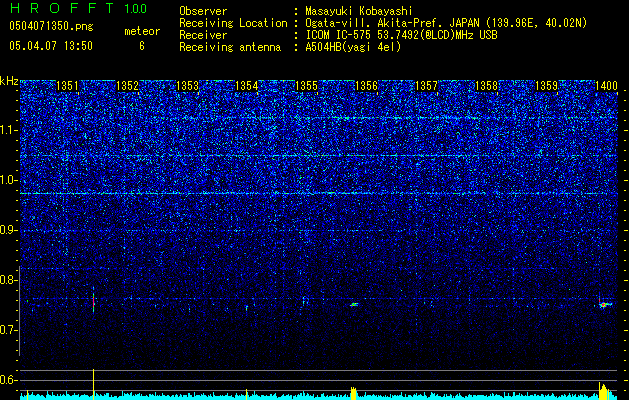Click the 0.7 kHz axis label
This screenshot has height=400, width=629.
pyautogui.click(x=9, y=330)
